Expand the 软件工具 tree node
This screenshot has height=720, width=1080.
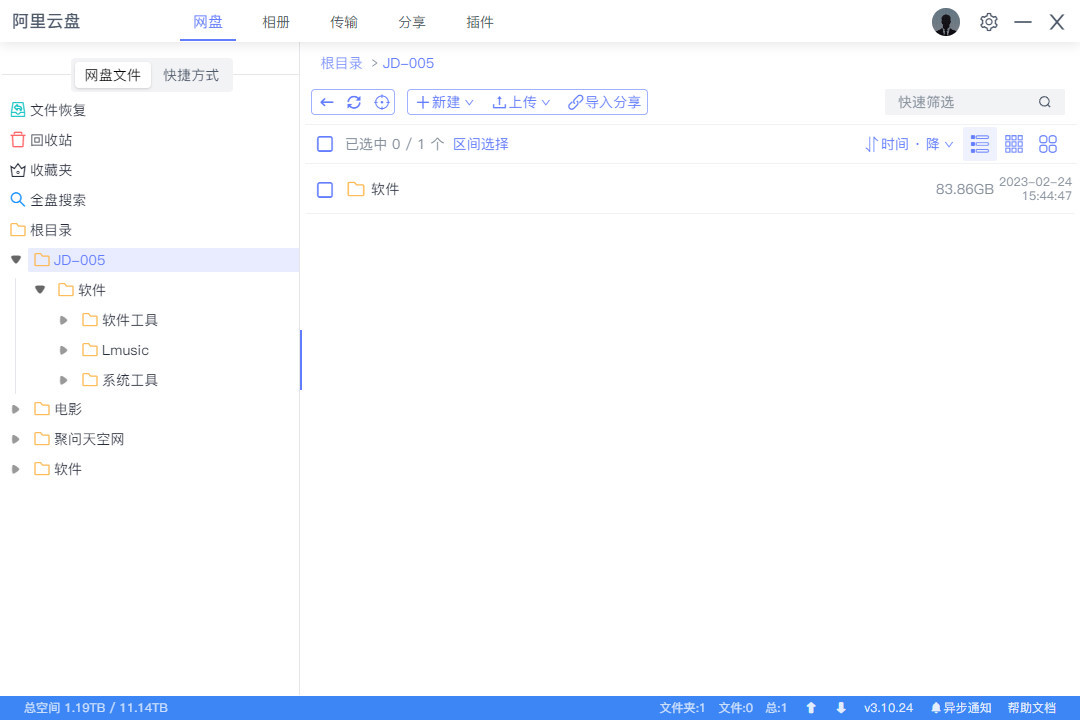(x=63, y=320)
